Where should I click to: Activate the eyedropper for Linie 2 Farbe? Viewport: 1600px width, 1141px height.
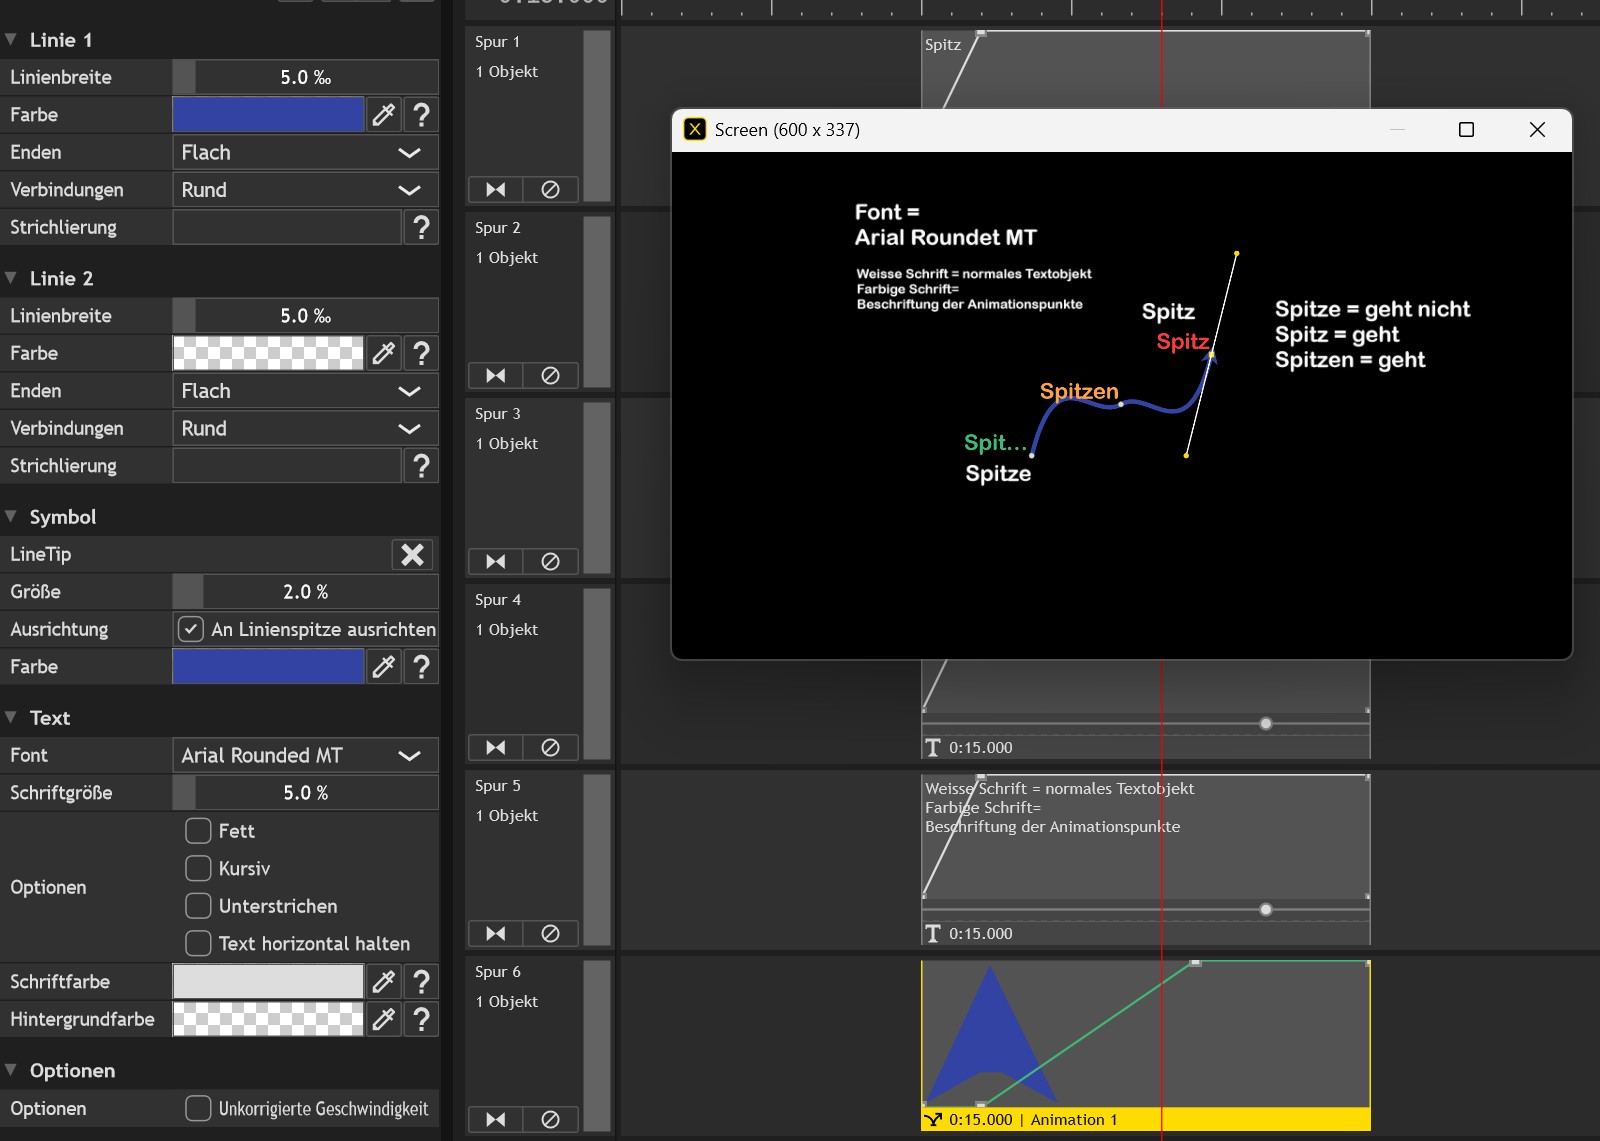click(x=384, y=353)
